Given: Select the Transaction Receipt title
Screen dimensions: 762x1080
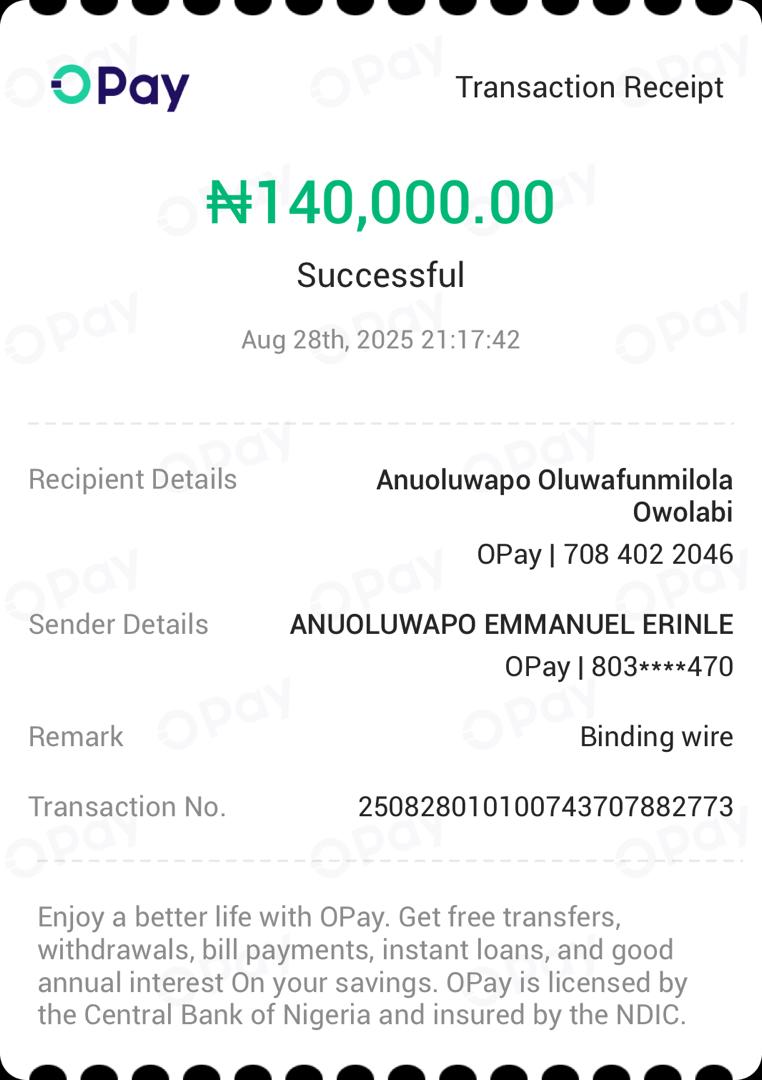Looking at the screenshot, I should [x=589, y=87].
